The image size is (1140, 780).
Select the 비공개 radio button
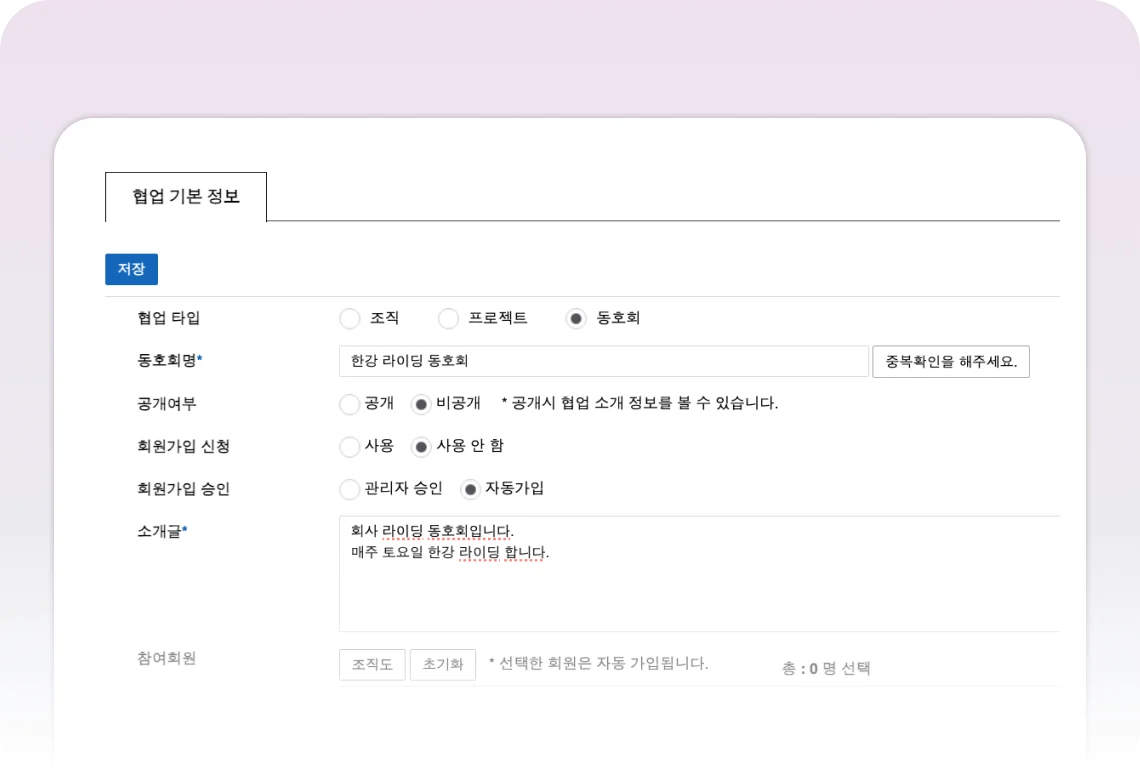click(421, 404)
